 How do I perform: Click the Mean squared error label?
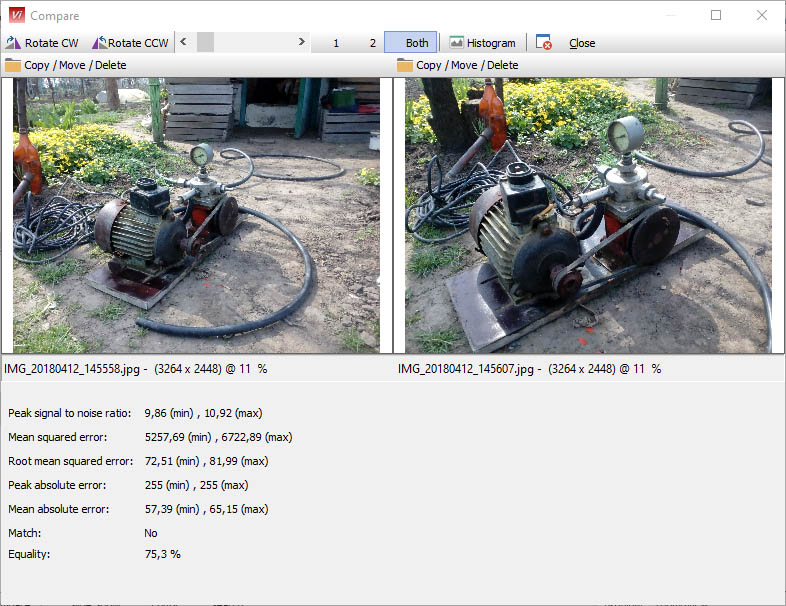(x=58, y=437)
